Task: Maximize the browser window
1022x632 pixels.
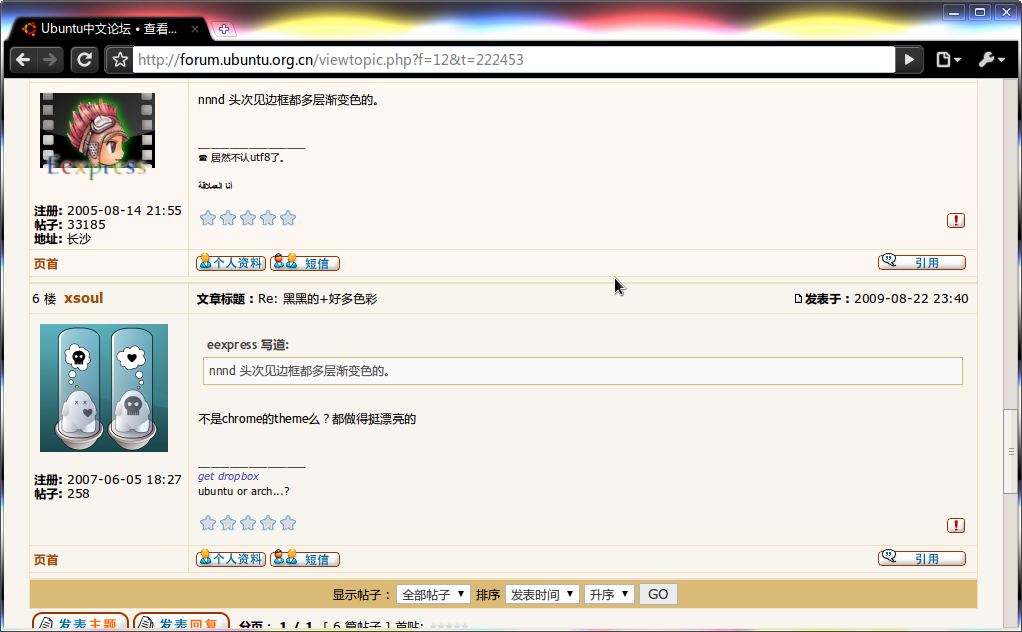Action: coord(980,12)
